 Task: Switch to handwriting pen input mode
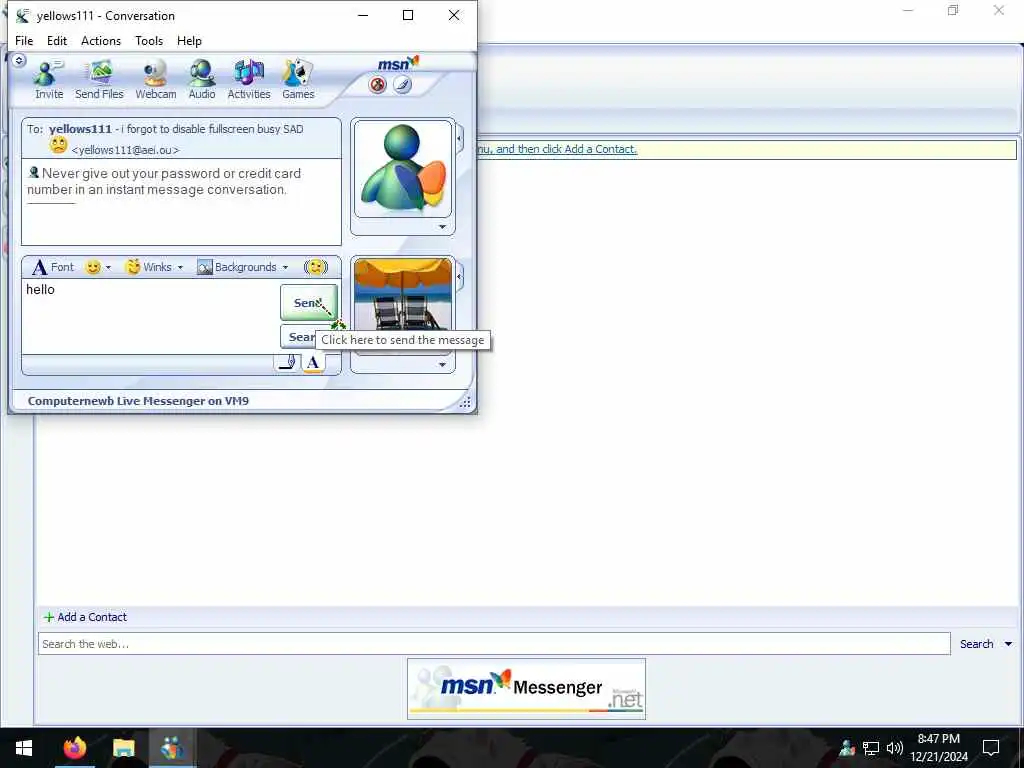tap(287, 363)
